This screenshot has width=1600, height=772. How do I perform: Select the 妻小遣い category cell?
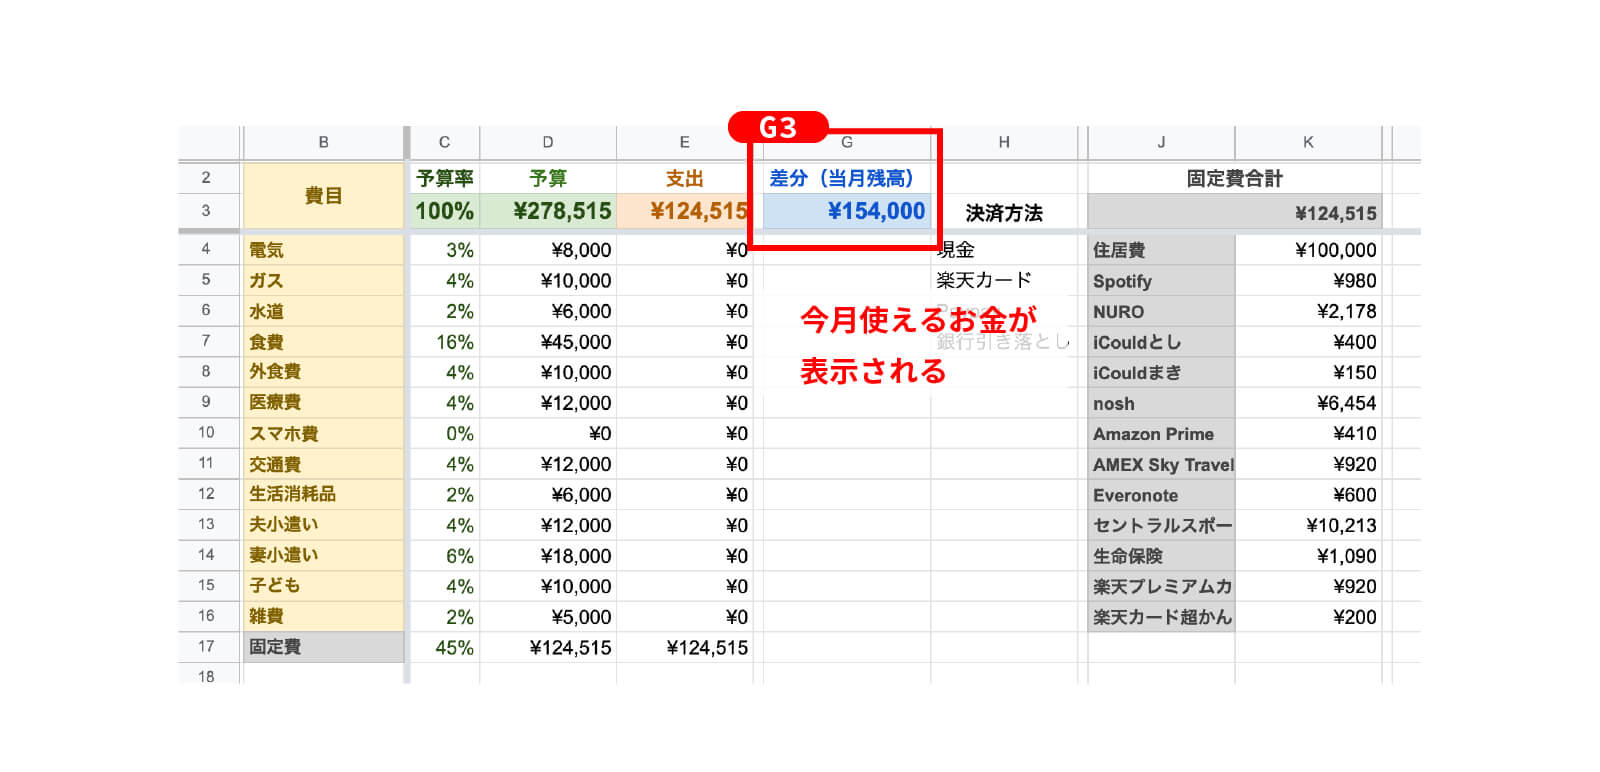tap(323, 555)
